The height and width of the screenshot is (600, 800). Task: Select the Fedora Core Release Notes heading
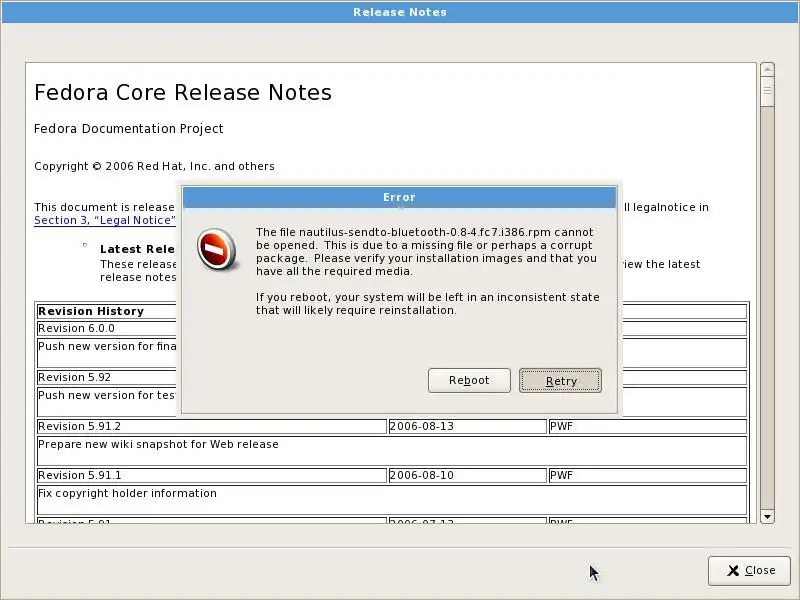[x=183, y=92]
